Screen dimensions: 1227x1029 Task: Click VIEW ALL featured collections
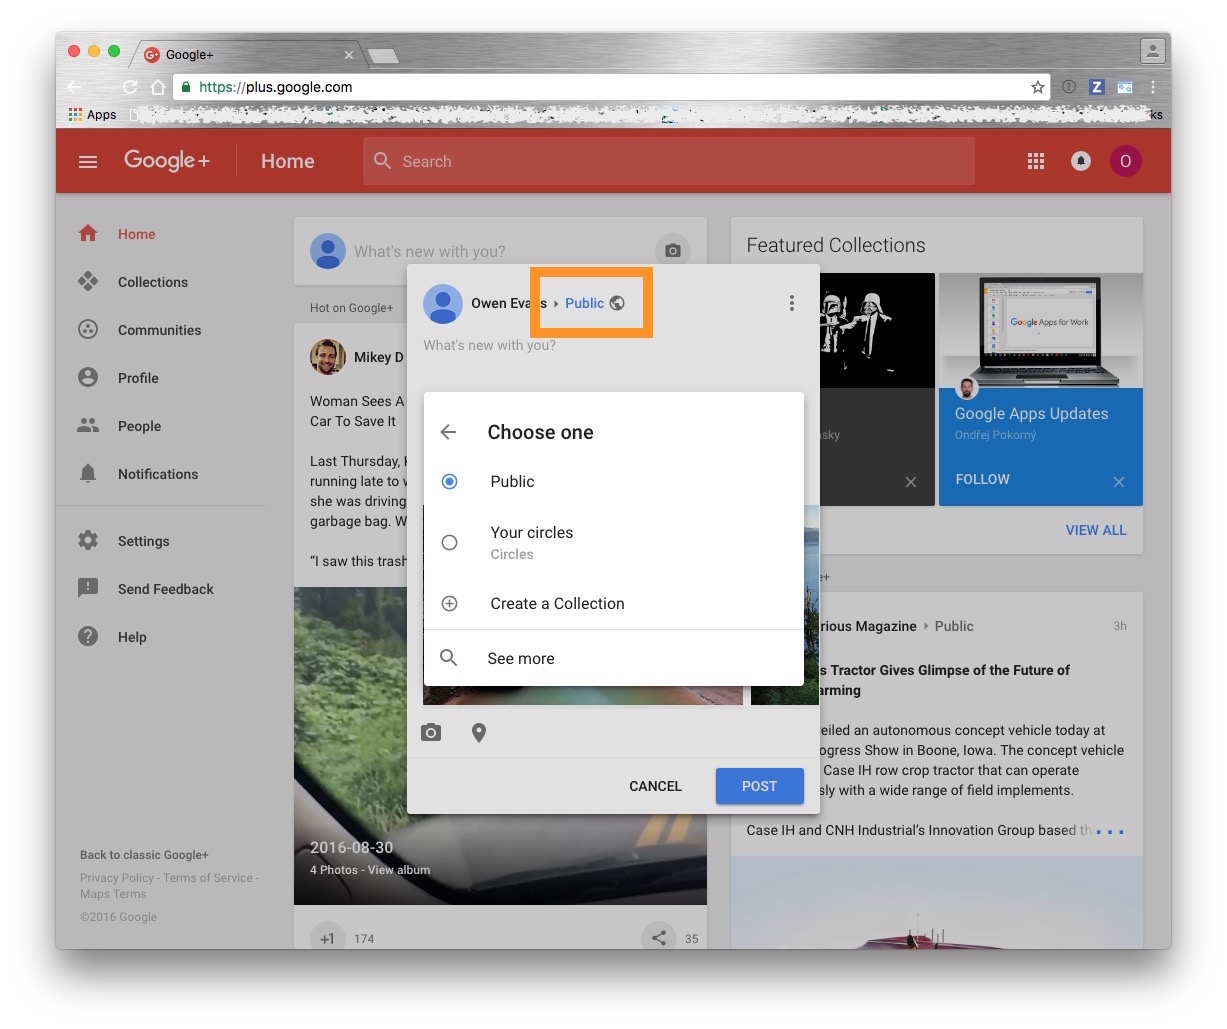coord(1096,530)
